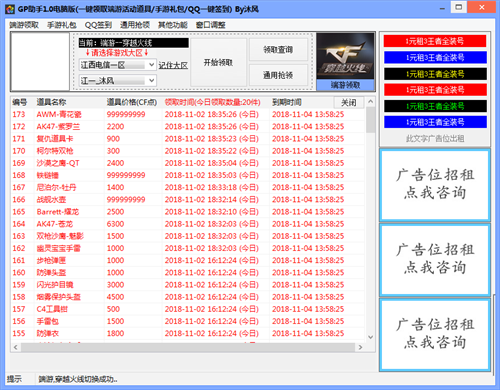Click the 当前：端游--穿越火线 black label
The width and height of the screenshot is (500, 390).
coord(134,43)
